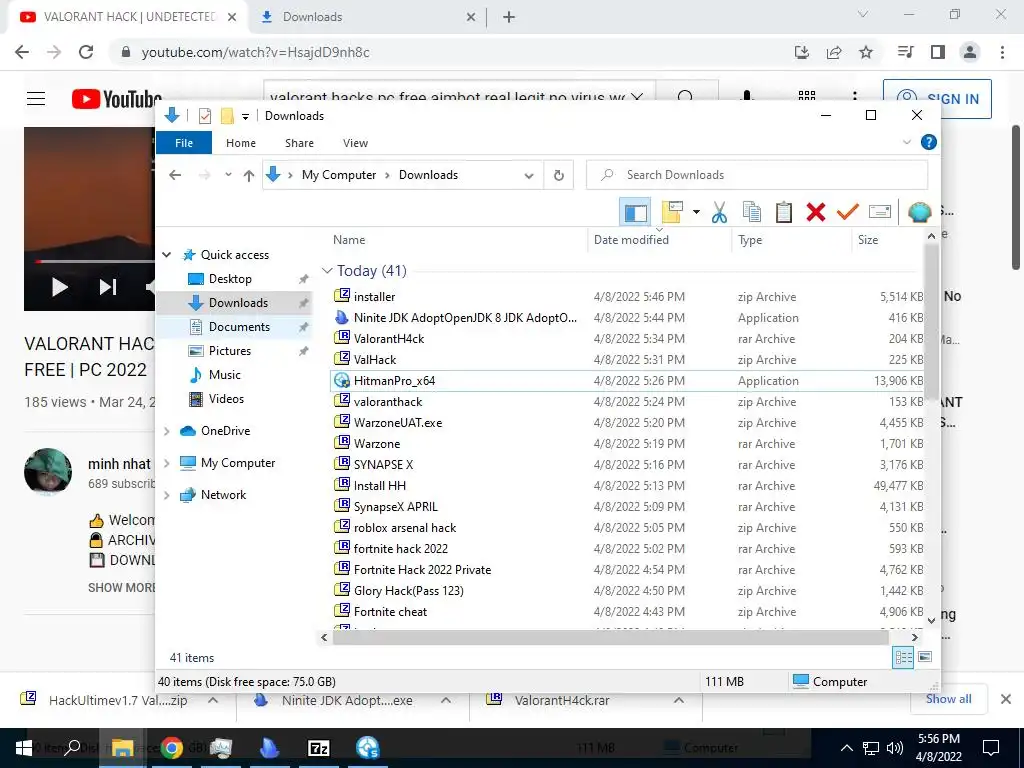
Task: Click the Search Downloads field
Action: click(x=757, y=175)
